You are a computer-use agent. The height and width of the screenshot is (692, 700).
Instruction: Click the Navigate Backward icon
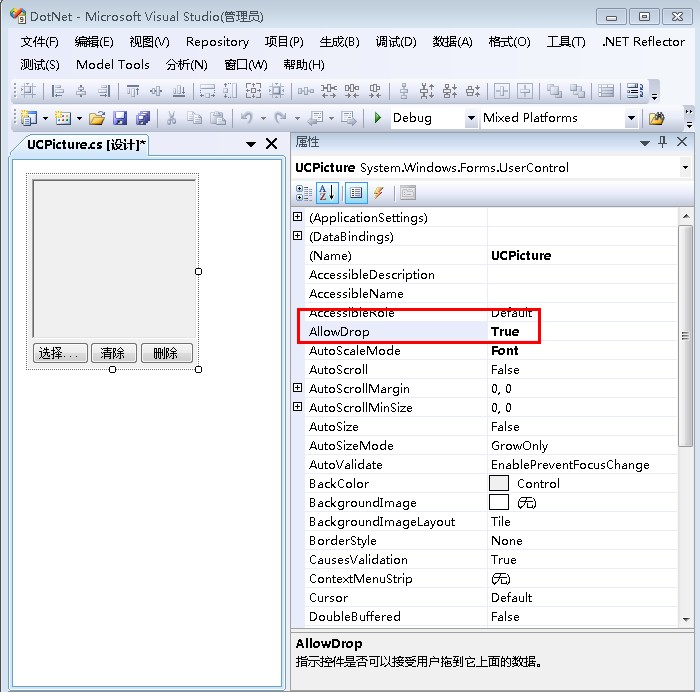[x=316, y=118]
